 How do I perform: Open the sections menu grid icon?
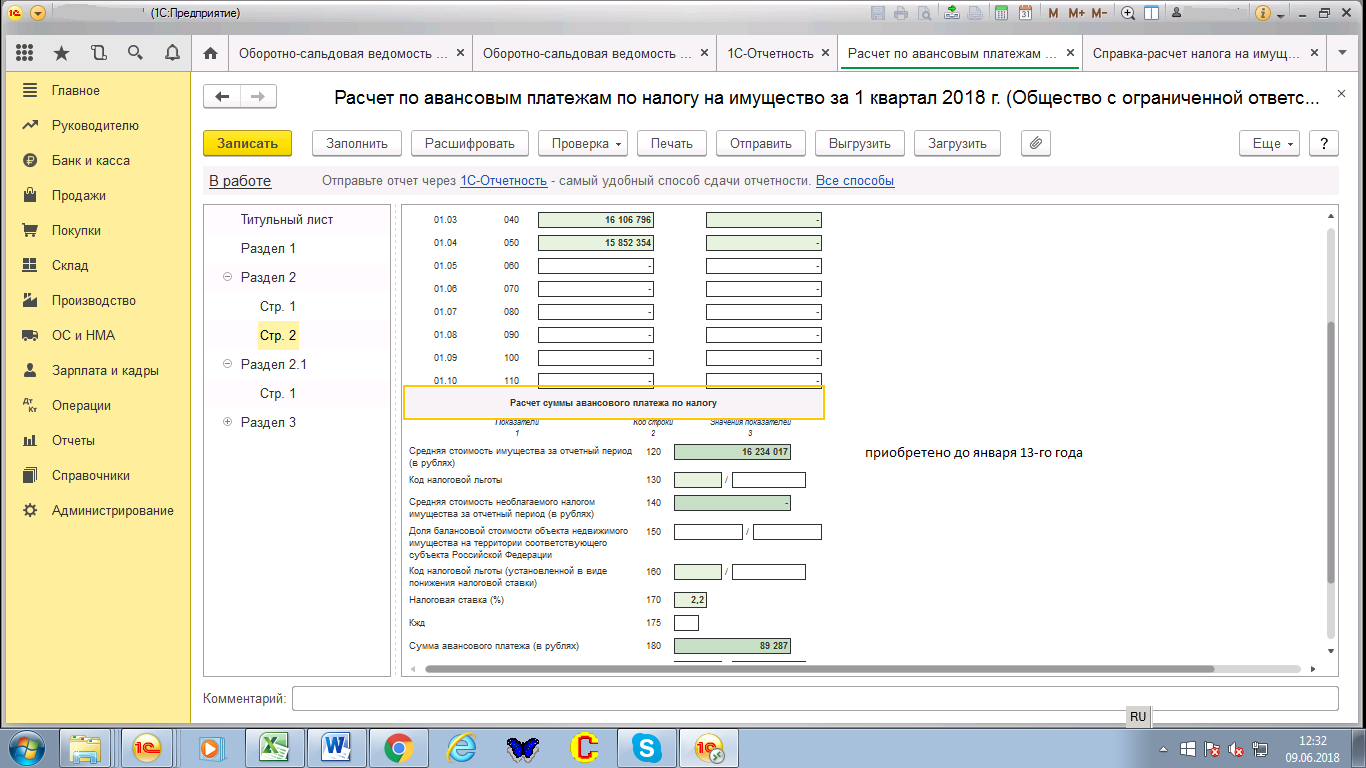click(25, 53)
